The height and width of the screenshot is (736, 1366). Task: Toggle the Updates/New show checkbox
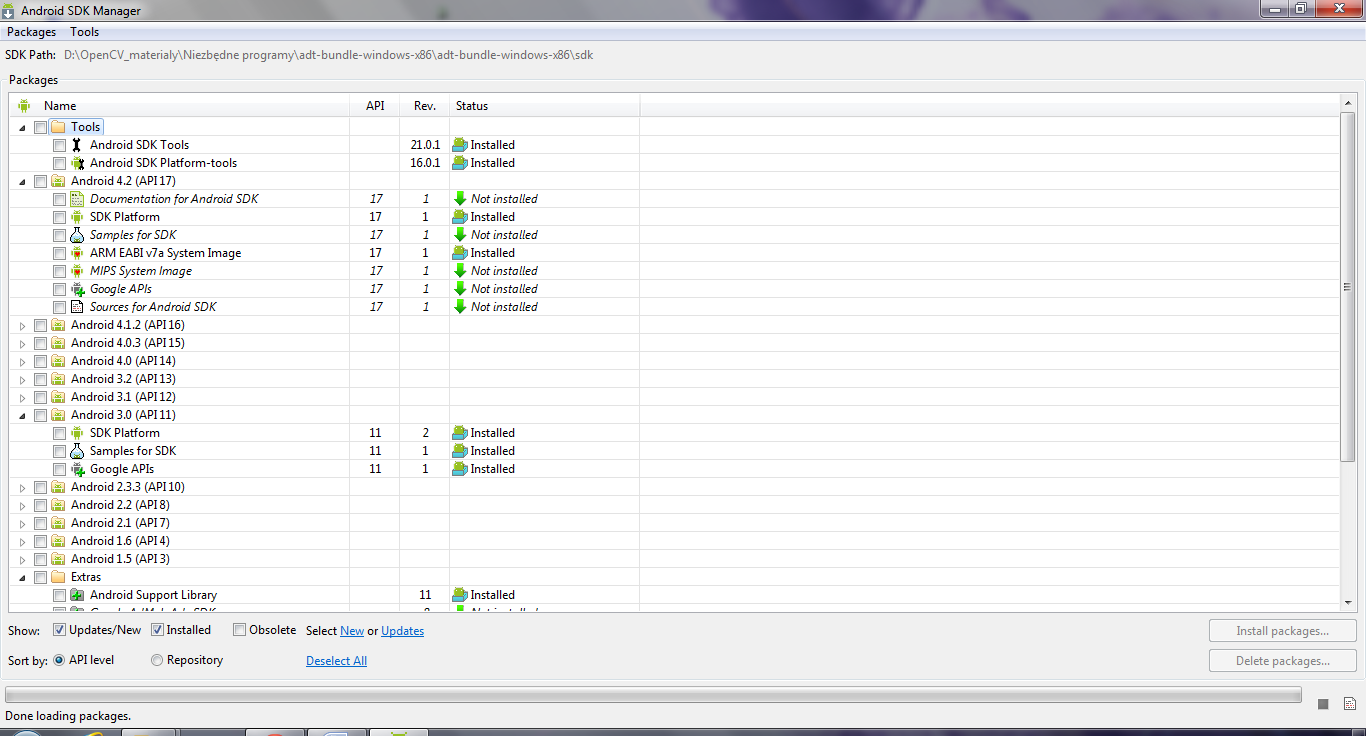tap(60, 630)
